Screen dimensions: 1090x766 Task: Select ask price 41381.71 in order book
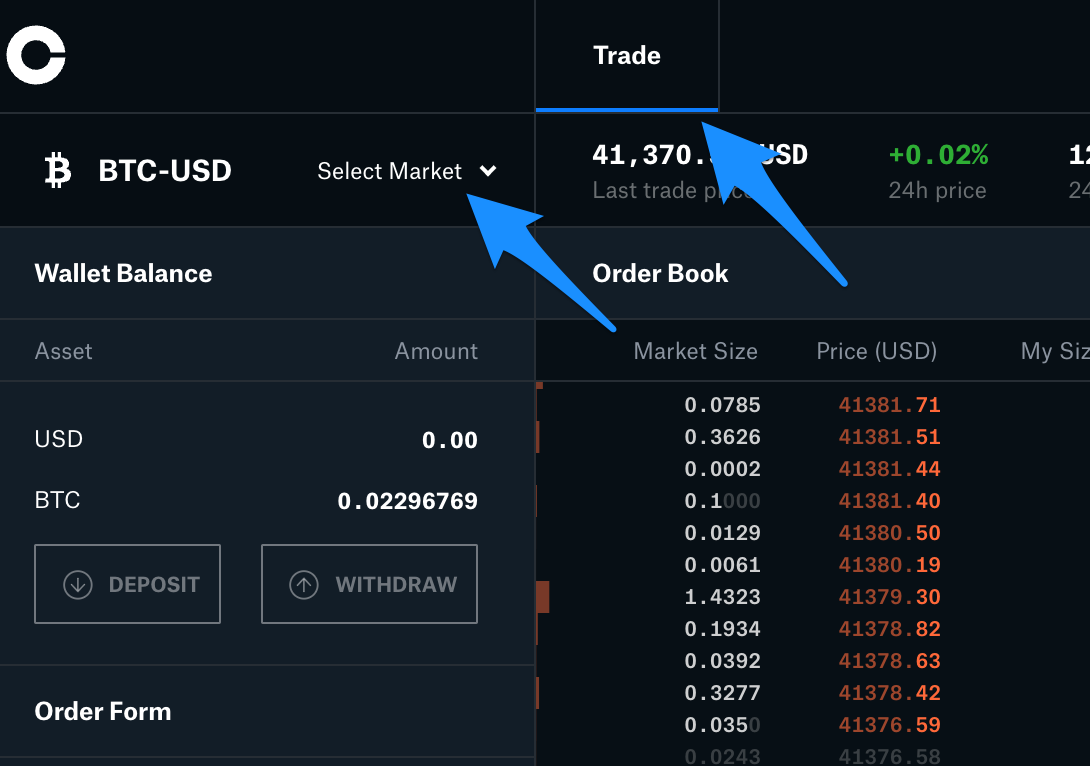pyautogui.click(x=889, y=405)
